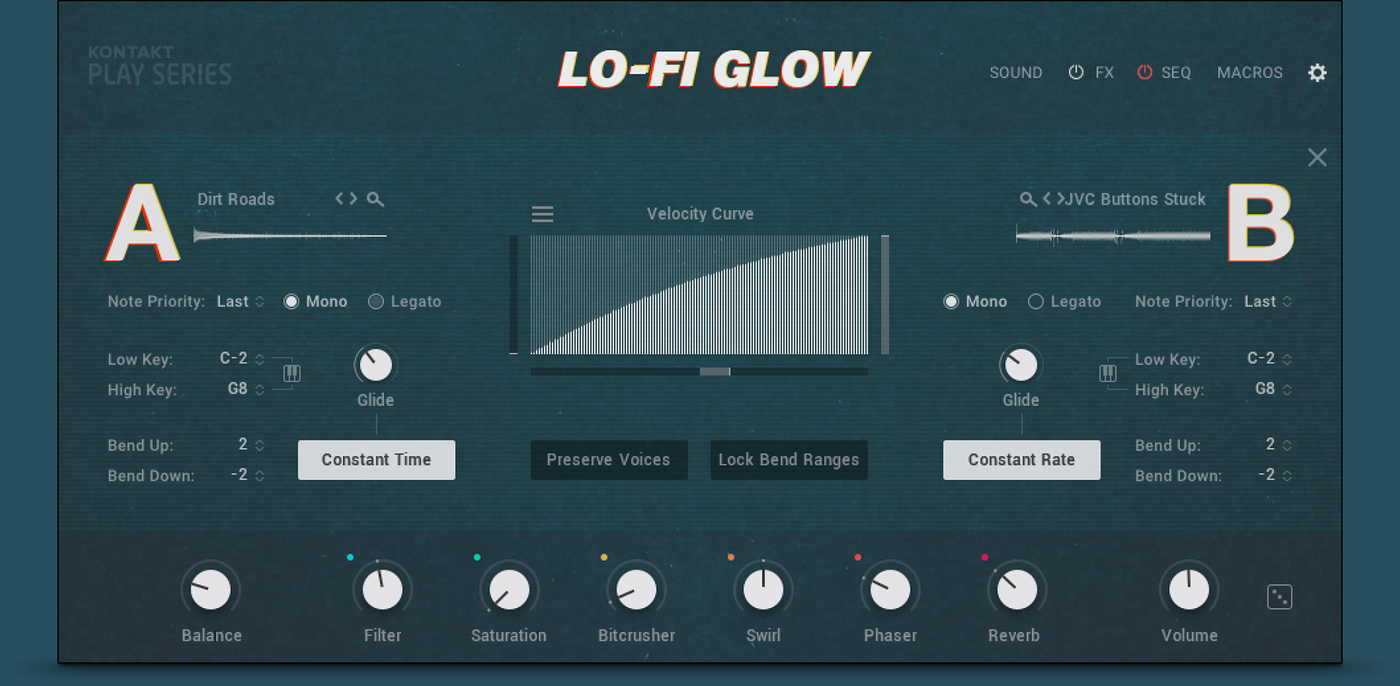Open the SOUND page
This screenshot has height=686, width=1400.
point(1016,72)
